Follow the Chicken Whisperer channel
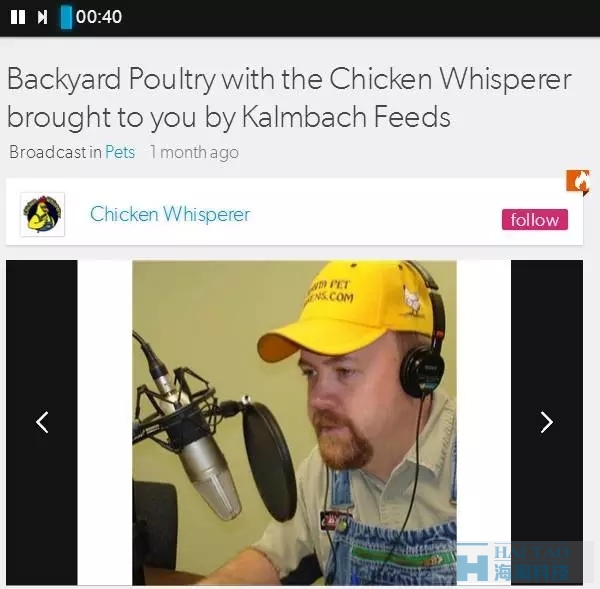Viewport: 600px width, 589px height. [535, 220]
